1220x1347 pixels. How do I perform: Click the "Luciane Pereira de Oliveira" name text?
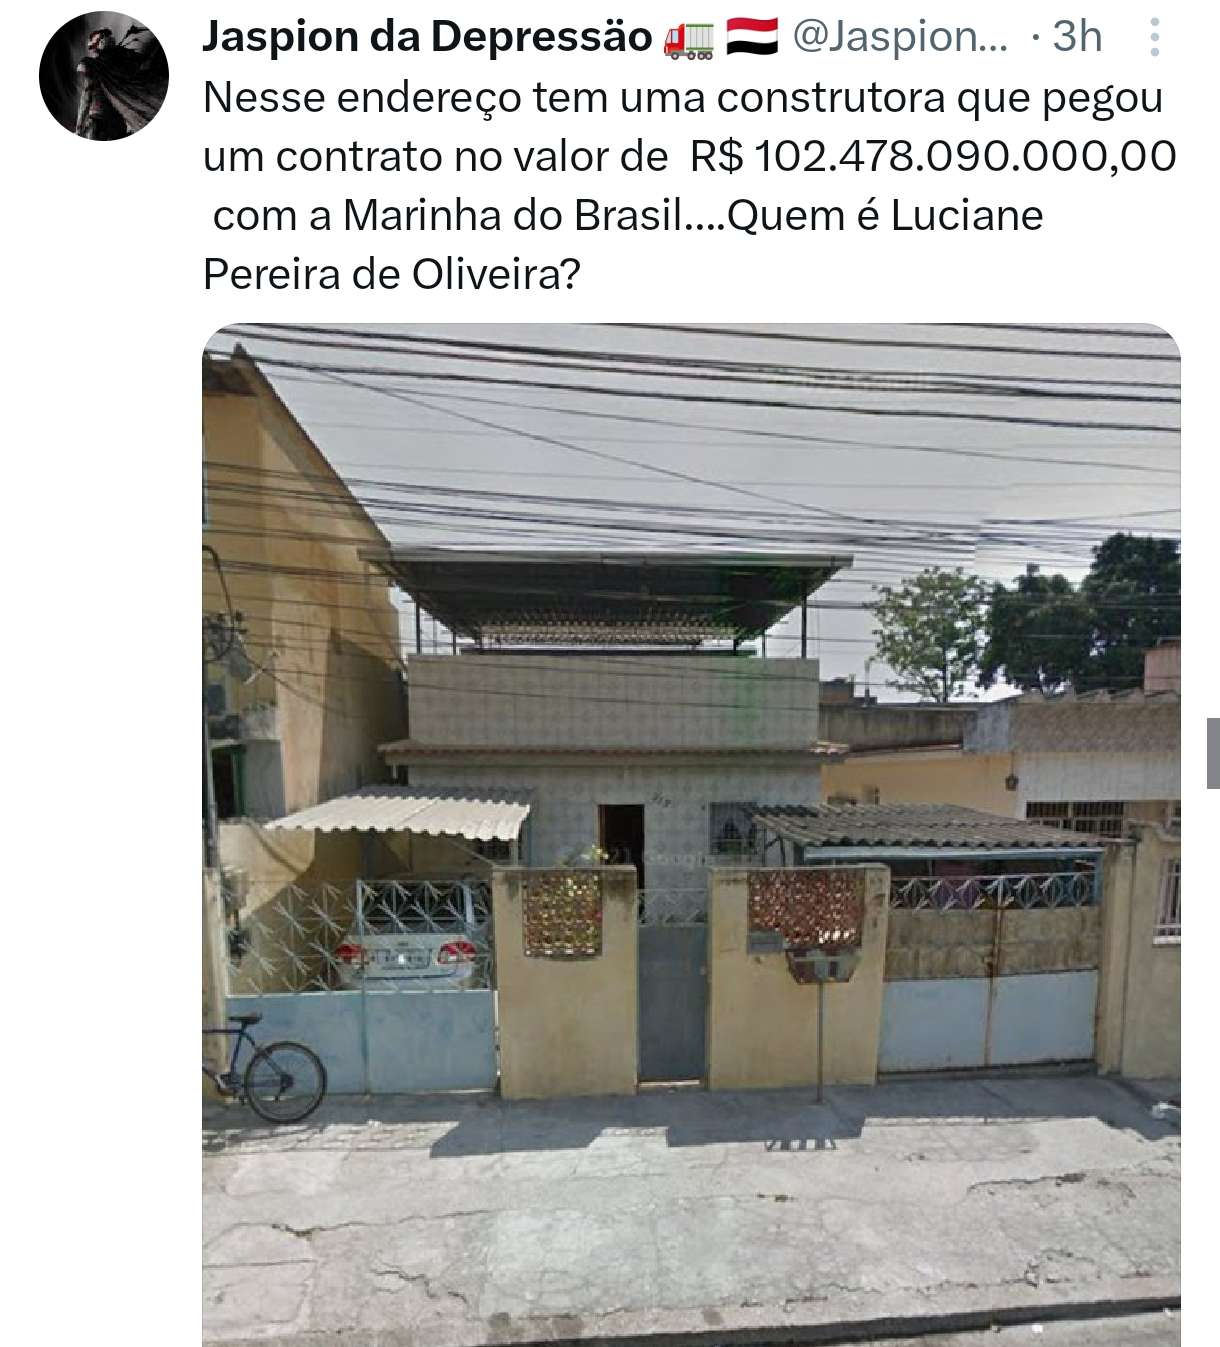point(623,244)
